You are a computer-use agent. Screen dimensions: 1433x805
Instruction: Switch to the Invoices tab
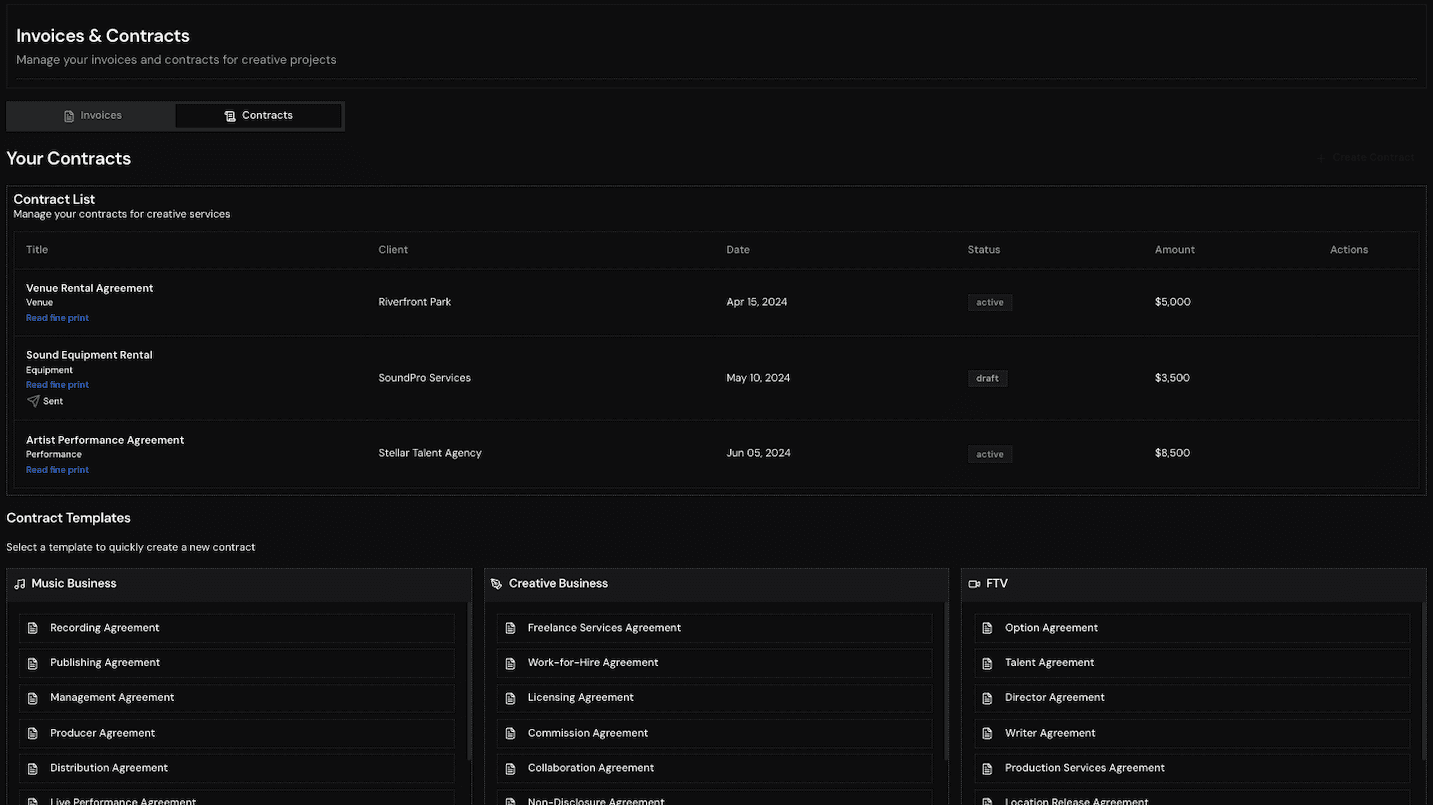pos(92,116)
